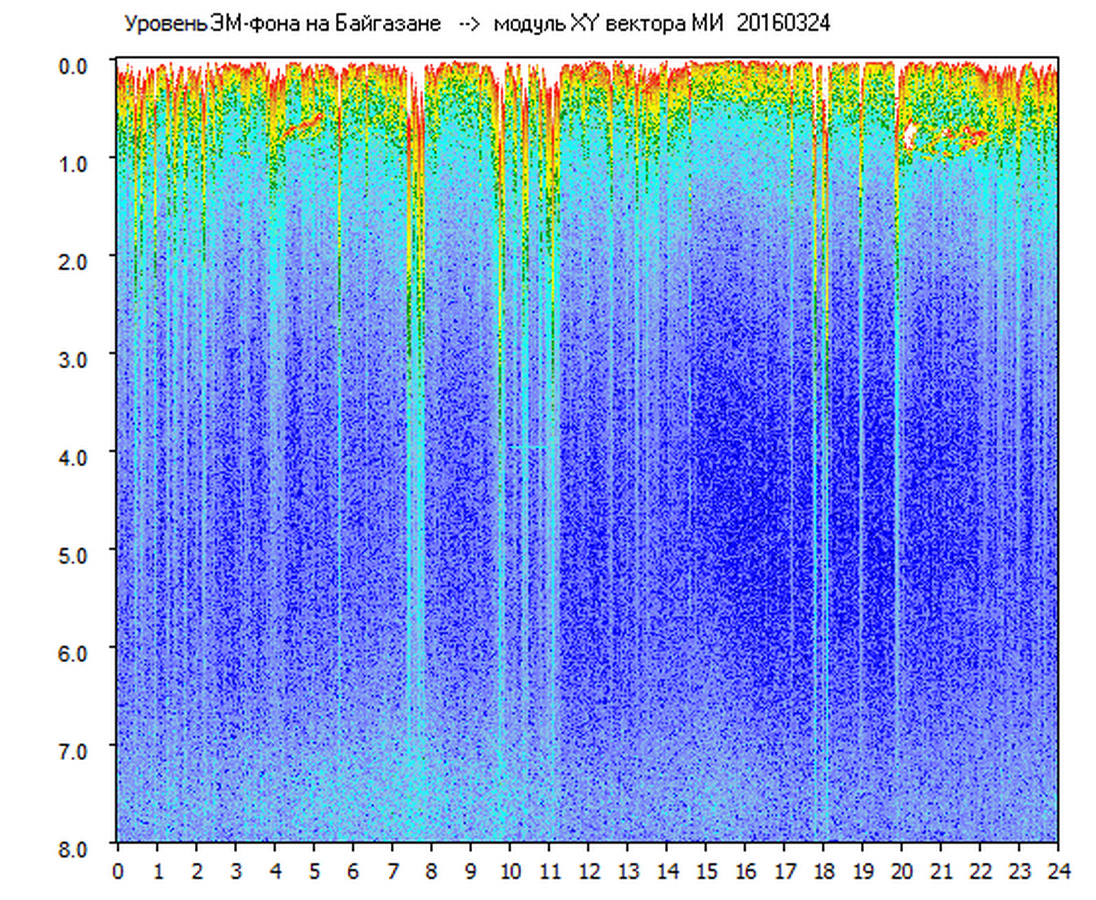Click the hour 3 axis label
Viewport: 1096px width, 900px height.
coord(236,871)
